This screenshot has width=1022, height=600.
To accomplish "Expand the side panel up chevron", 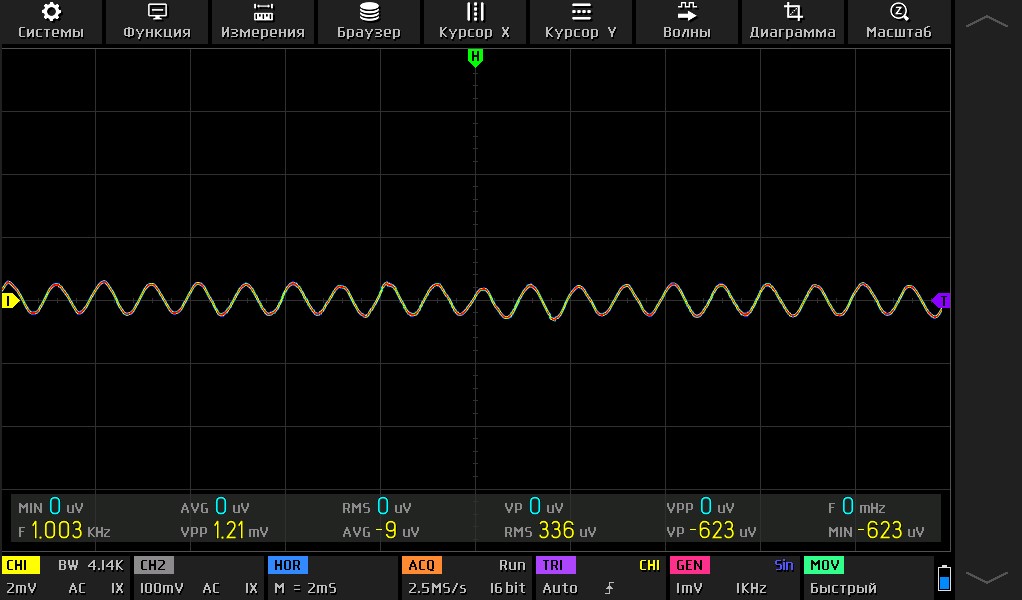I will point(987,21).
